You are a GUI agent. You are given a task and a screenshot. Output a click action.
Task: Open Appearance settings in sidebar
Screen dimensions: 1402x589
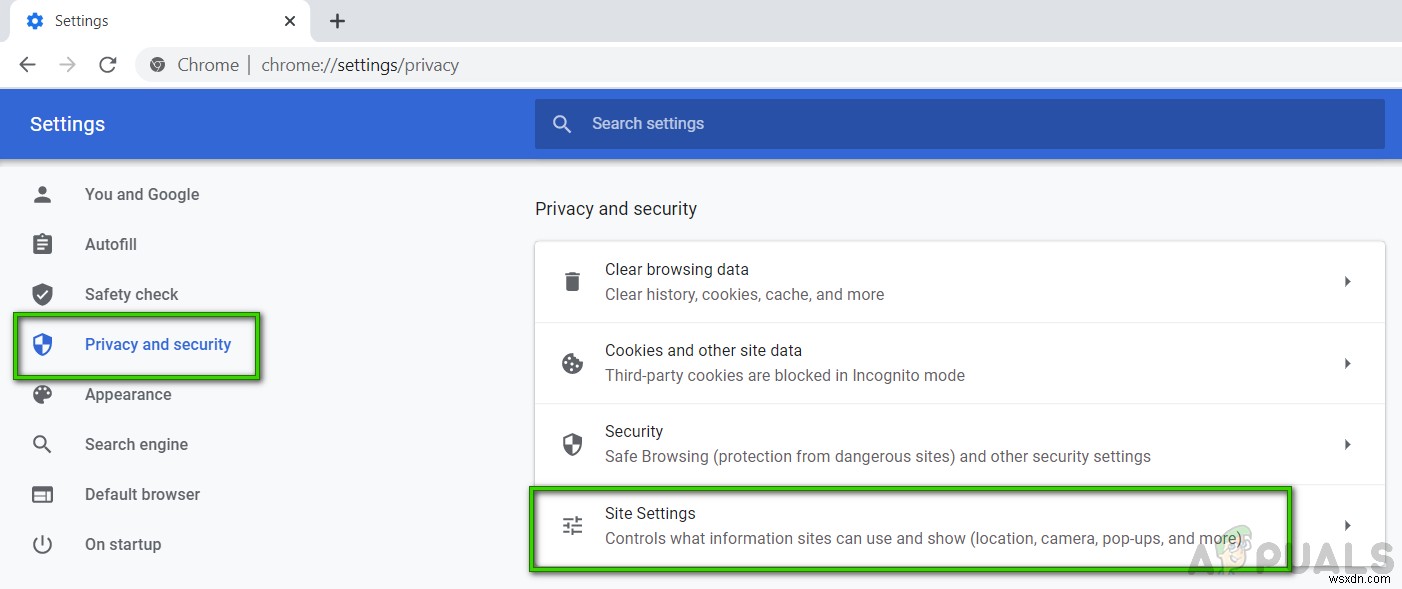pos(128,395)
